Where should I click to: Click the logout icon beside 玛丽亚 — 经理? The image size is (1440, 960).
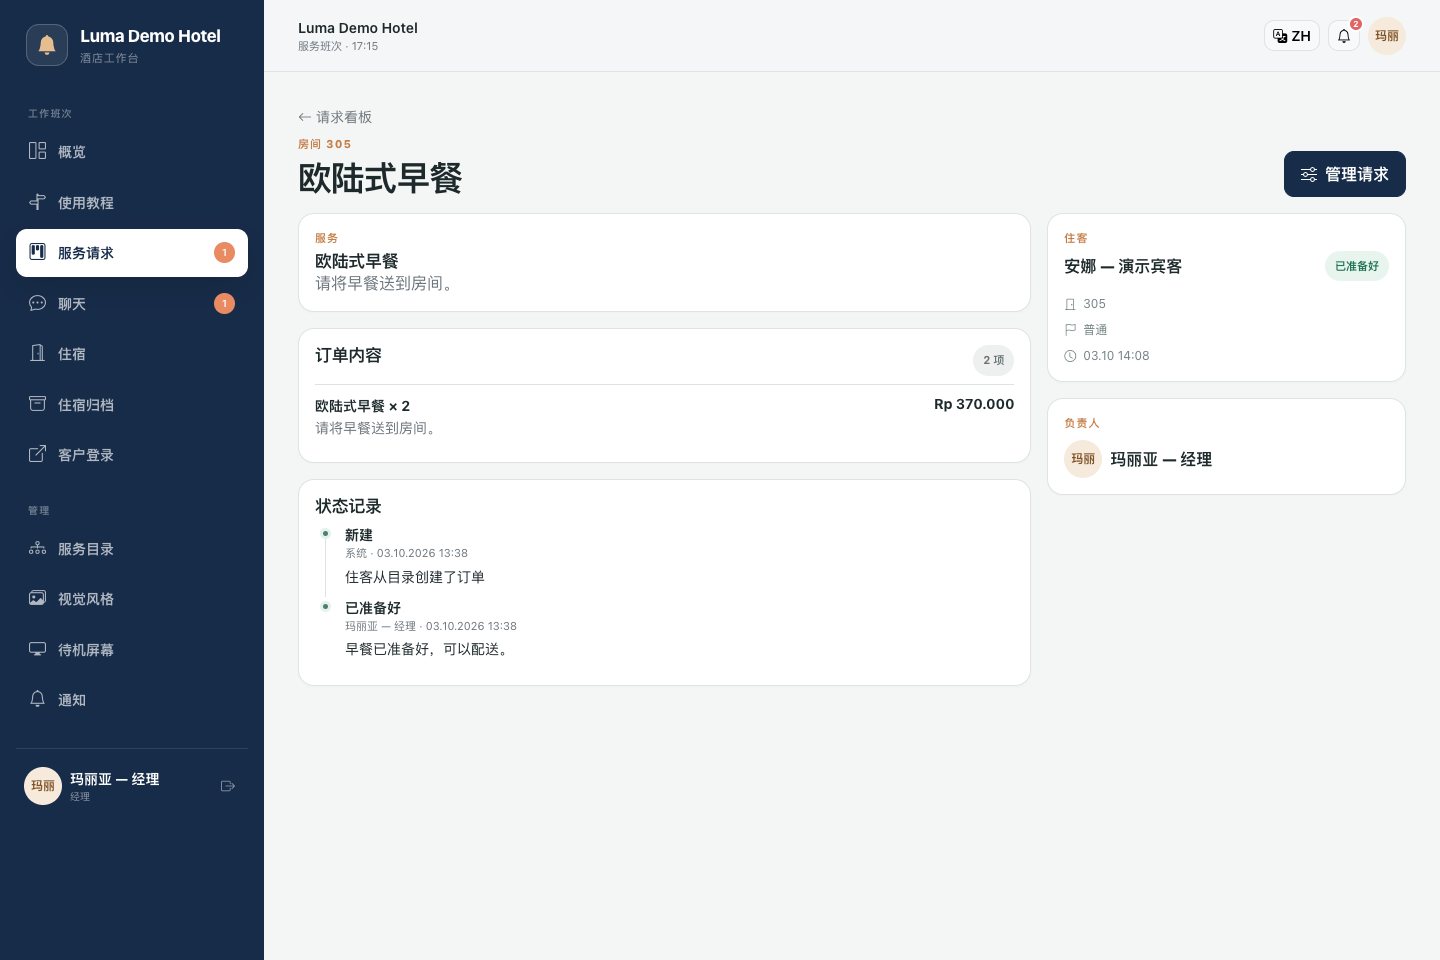click(x=228, y=786)
